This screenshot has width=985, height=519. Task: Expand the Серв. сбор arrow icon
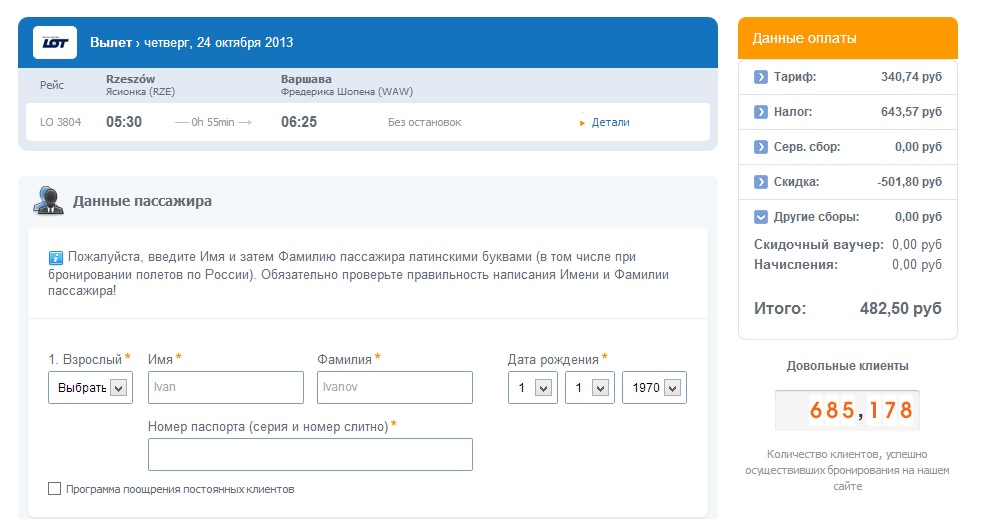[x=761, y=147]
